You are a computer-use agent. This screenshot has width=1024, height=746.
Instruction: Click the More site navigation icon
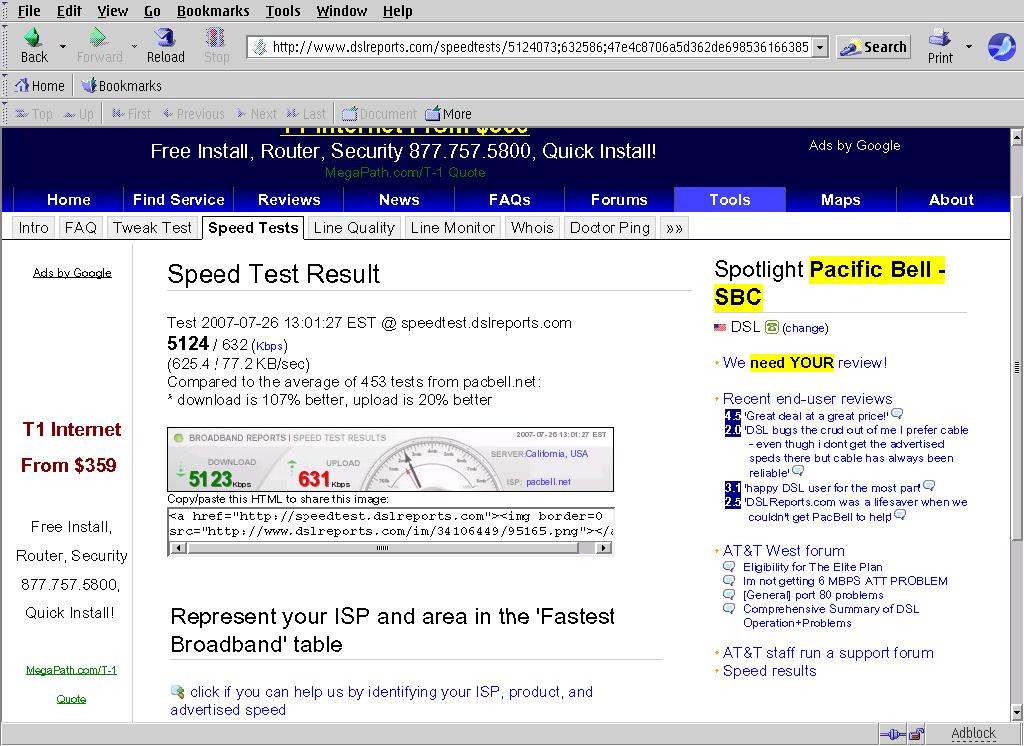[x=448, y=114]
